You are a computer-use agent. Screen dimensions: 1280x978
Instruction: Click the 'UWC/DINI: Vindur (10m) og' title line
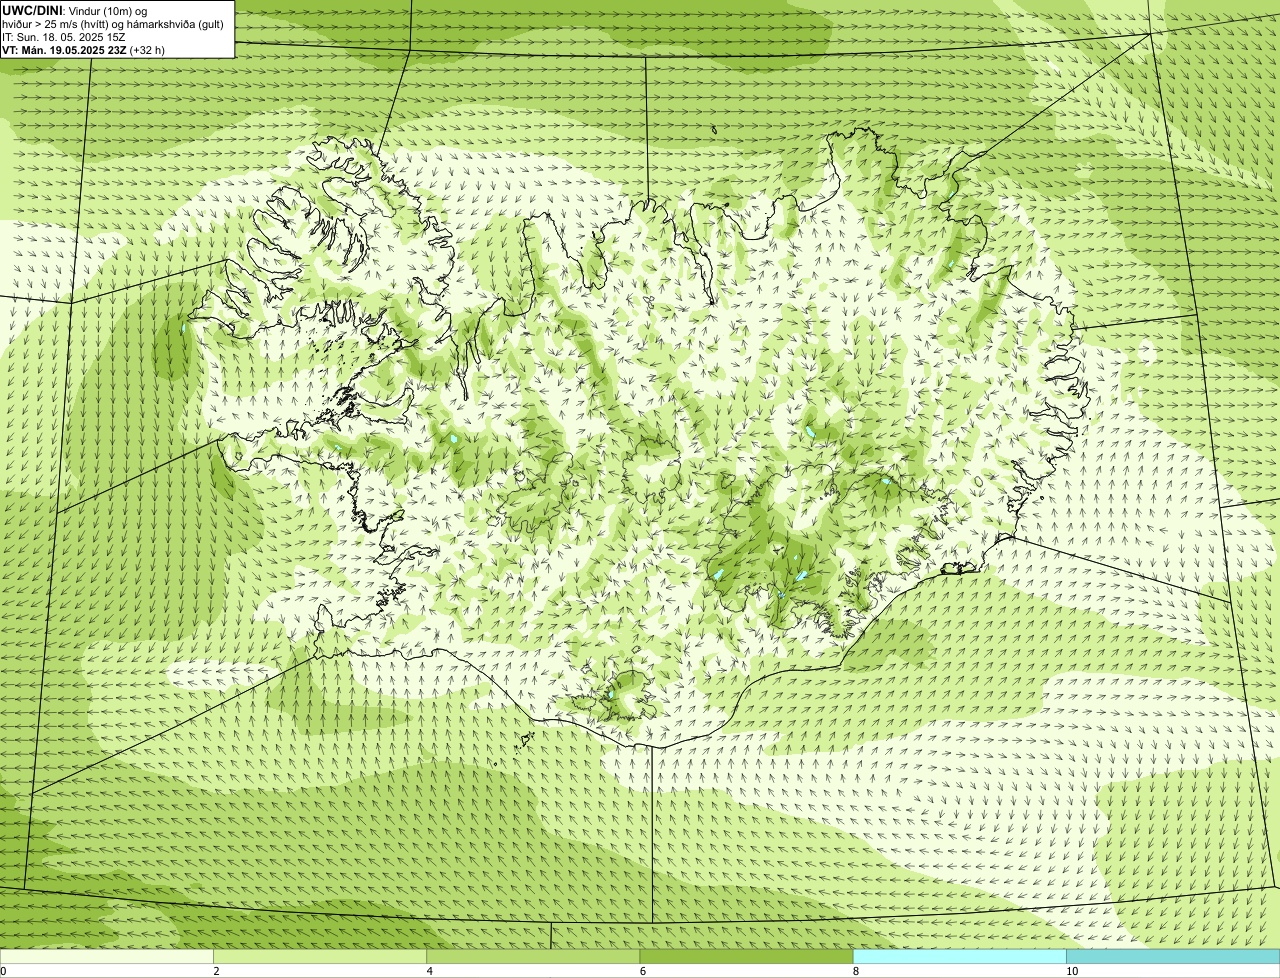[x=75, y=10]
